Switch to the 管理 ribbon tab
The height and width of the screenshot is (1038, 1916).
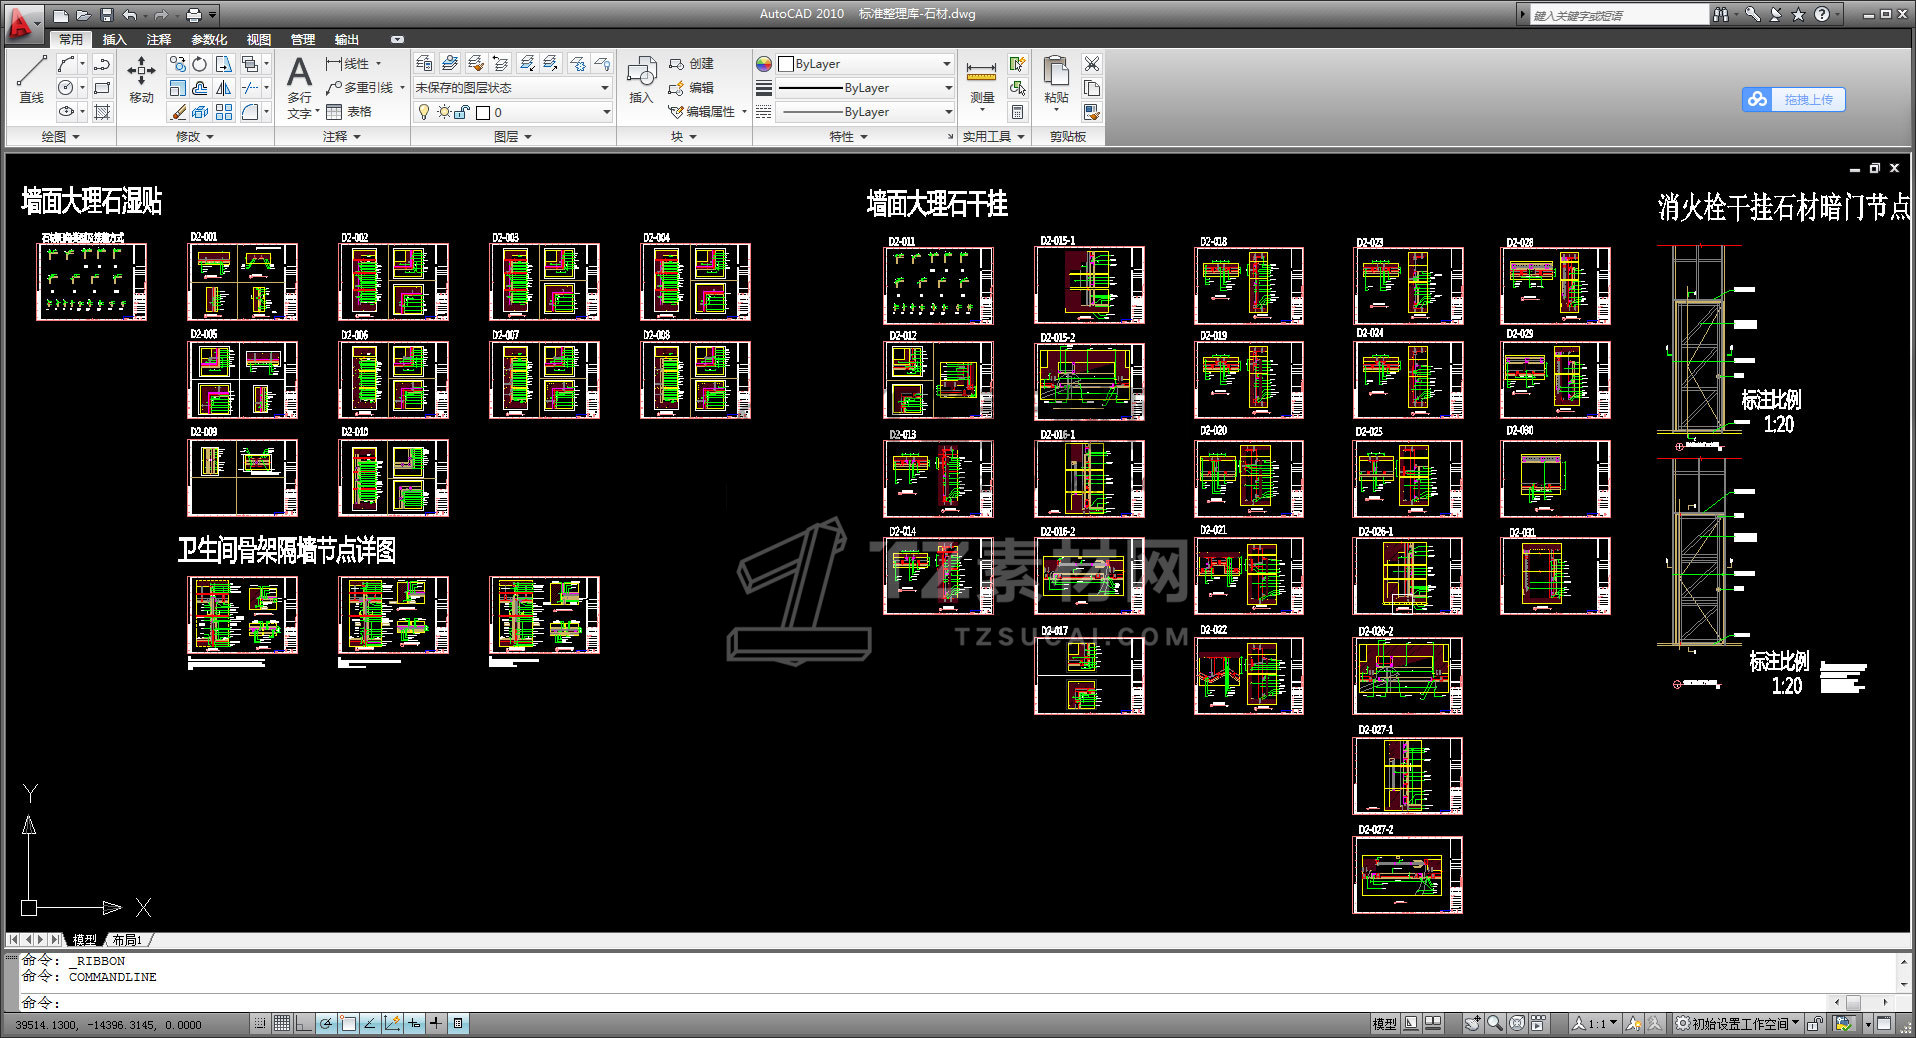tap(303, 39)
